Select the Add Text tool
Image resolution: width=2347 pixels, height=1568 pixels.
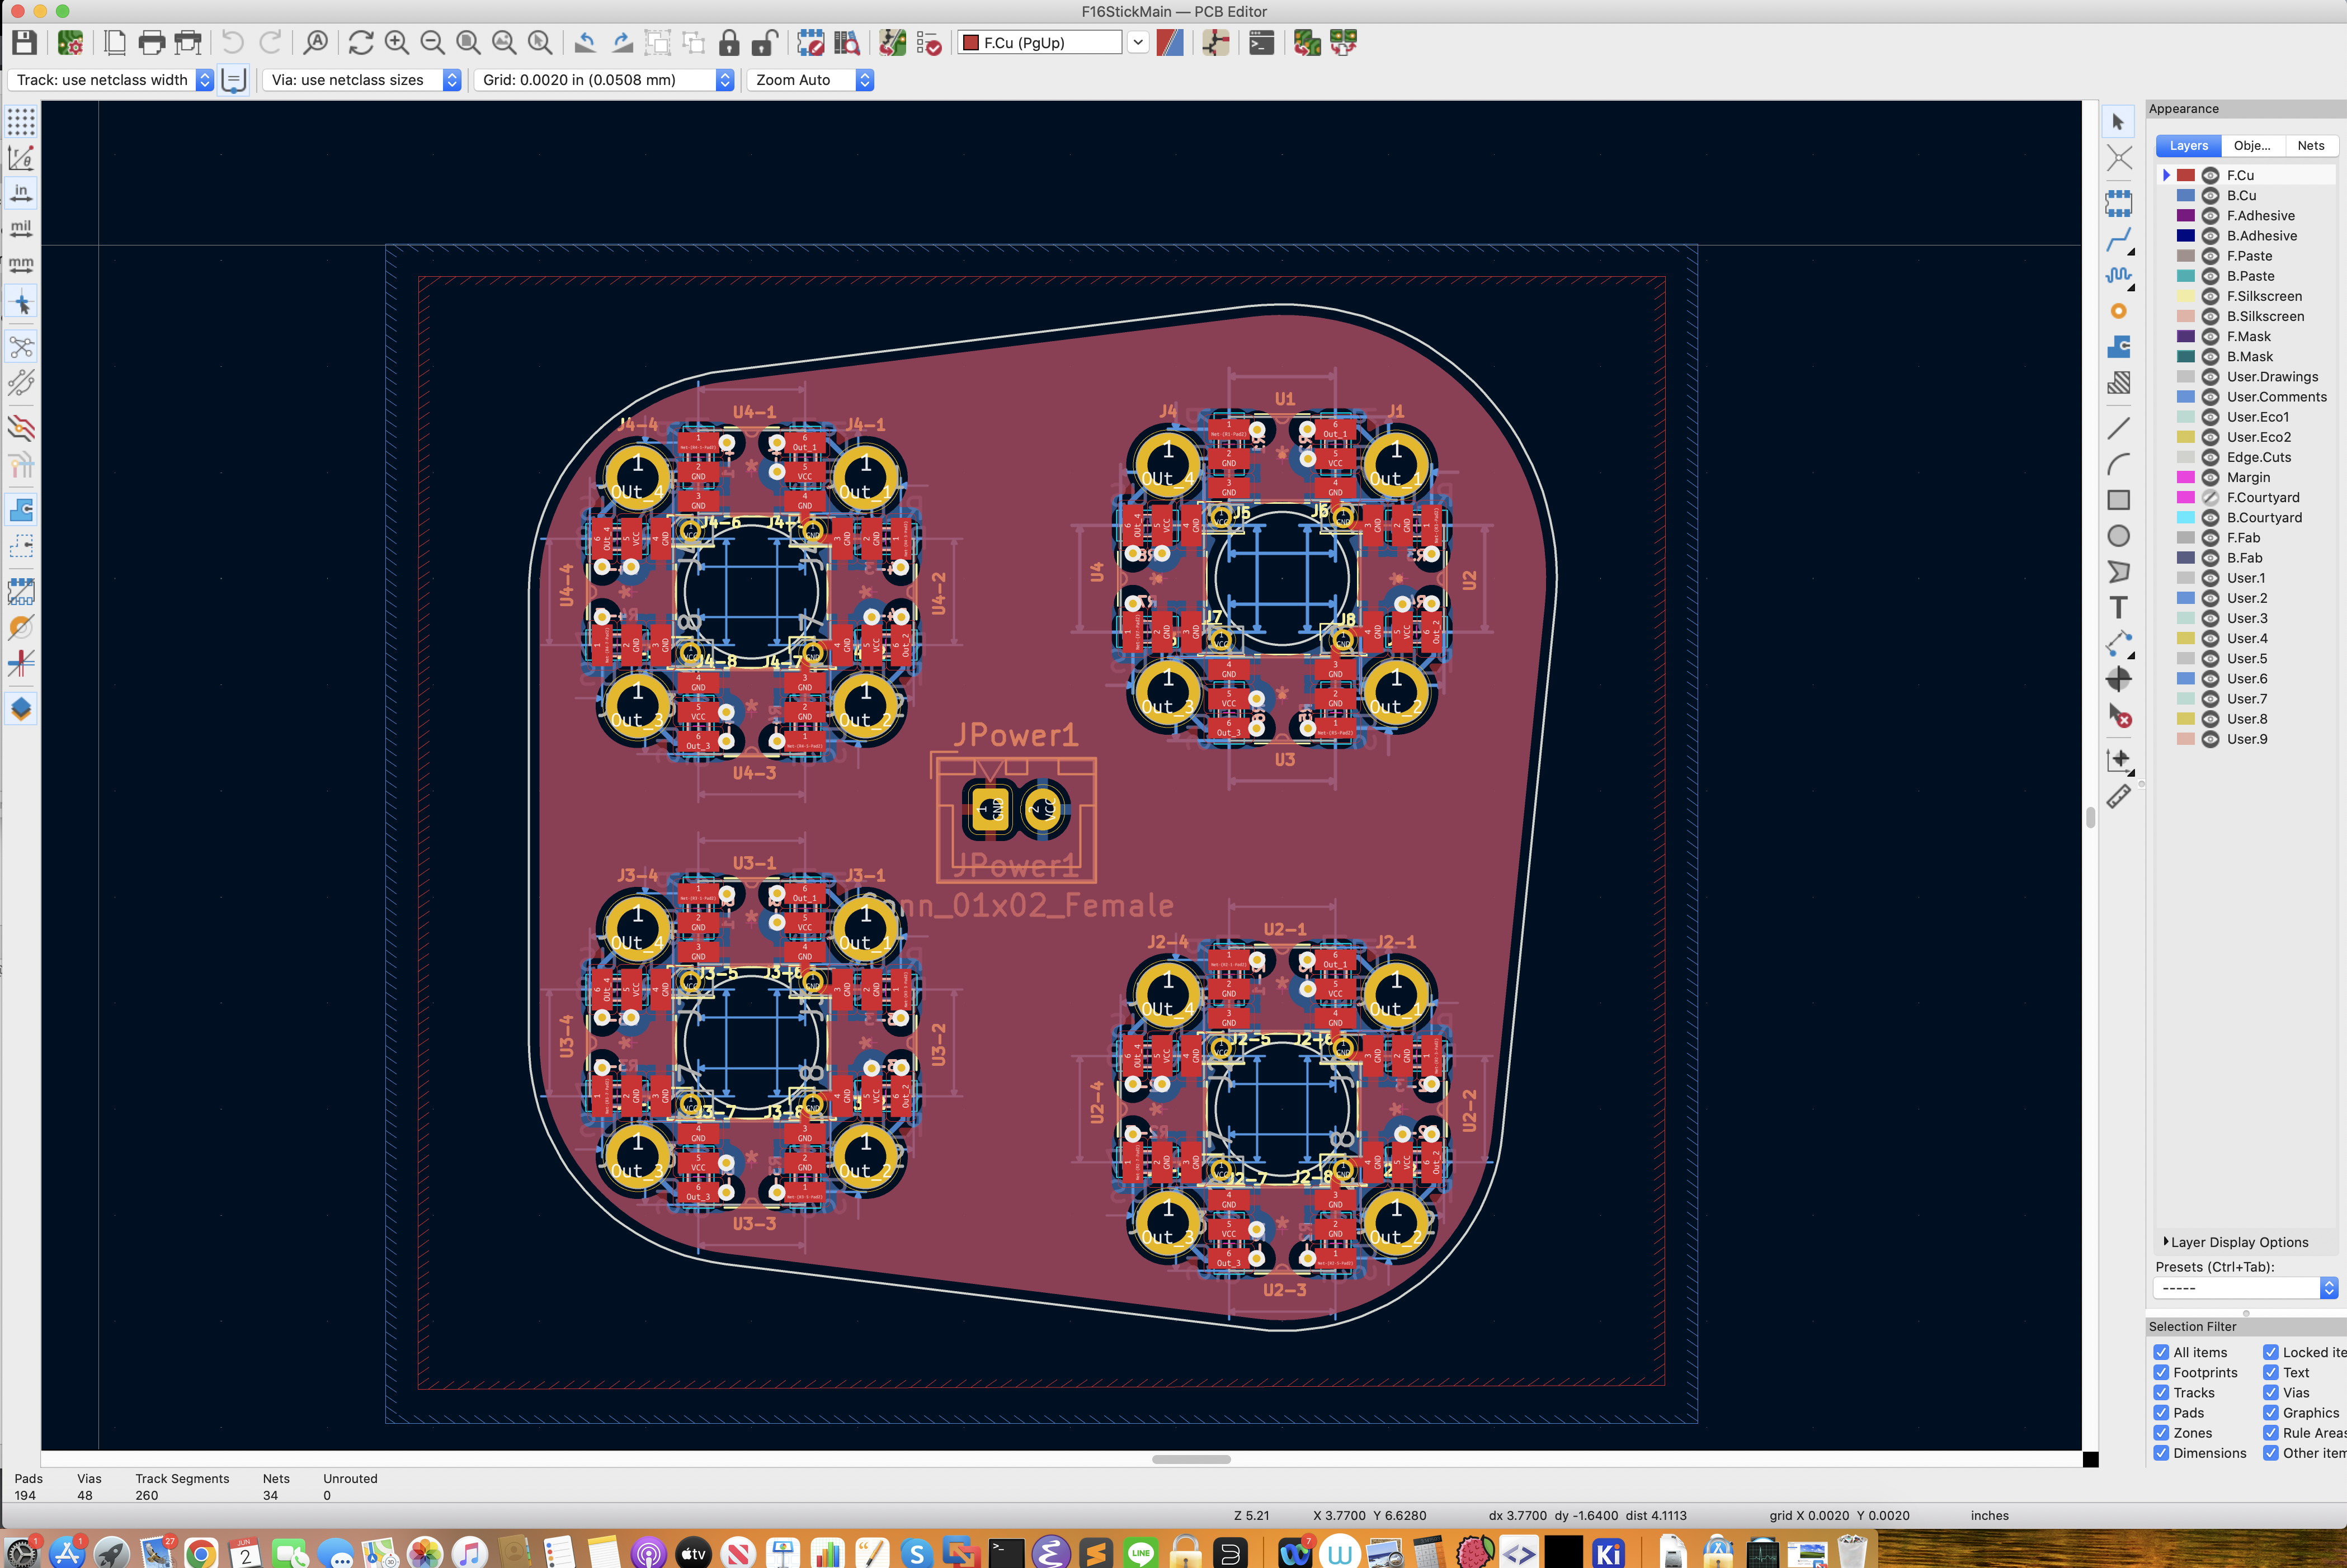(2118, 608)
